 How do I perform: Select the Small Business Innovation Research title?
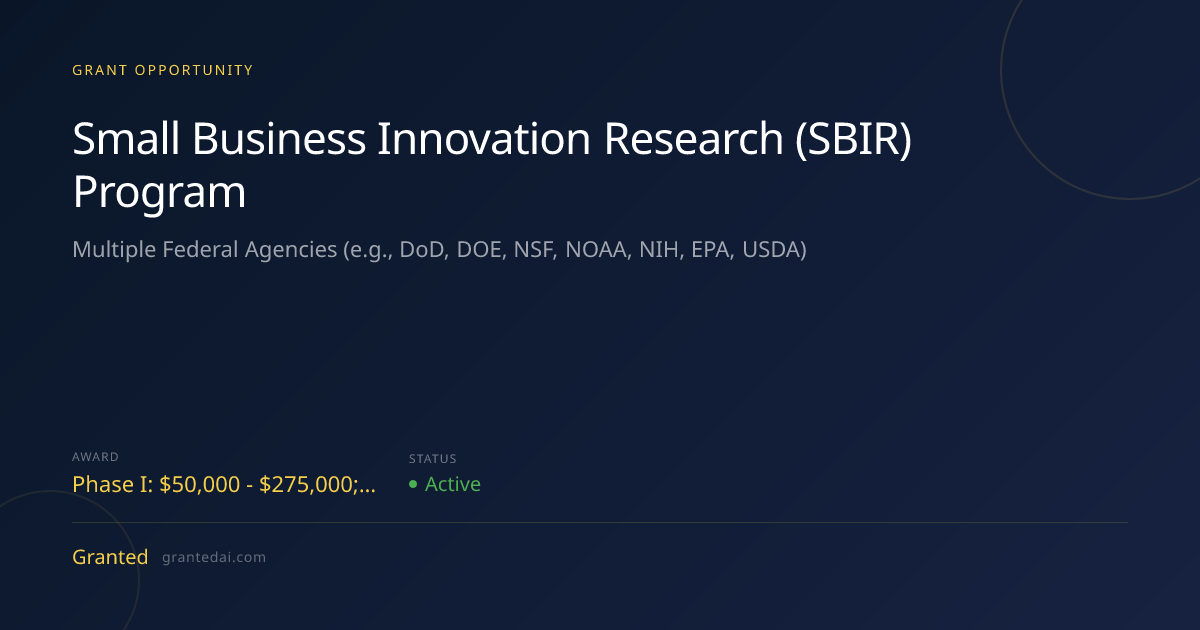click(492, 166)
